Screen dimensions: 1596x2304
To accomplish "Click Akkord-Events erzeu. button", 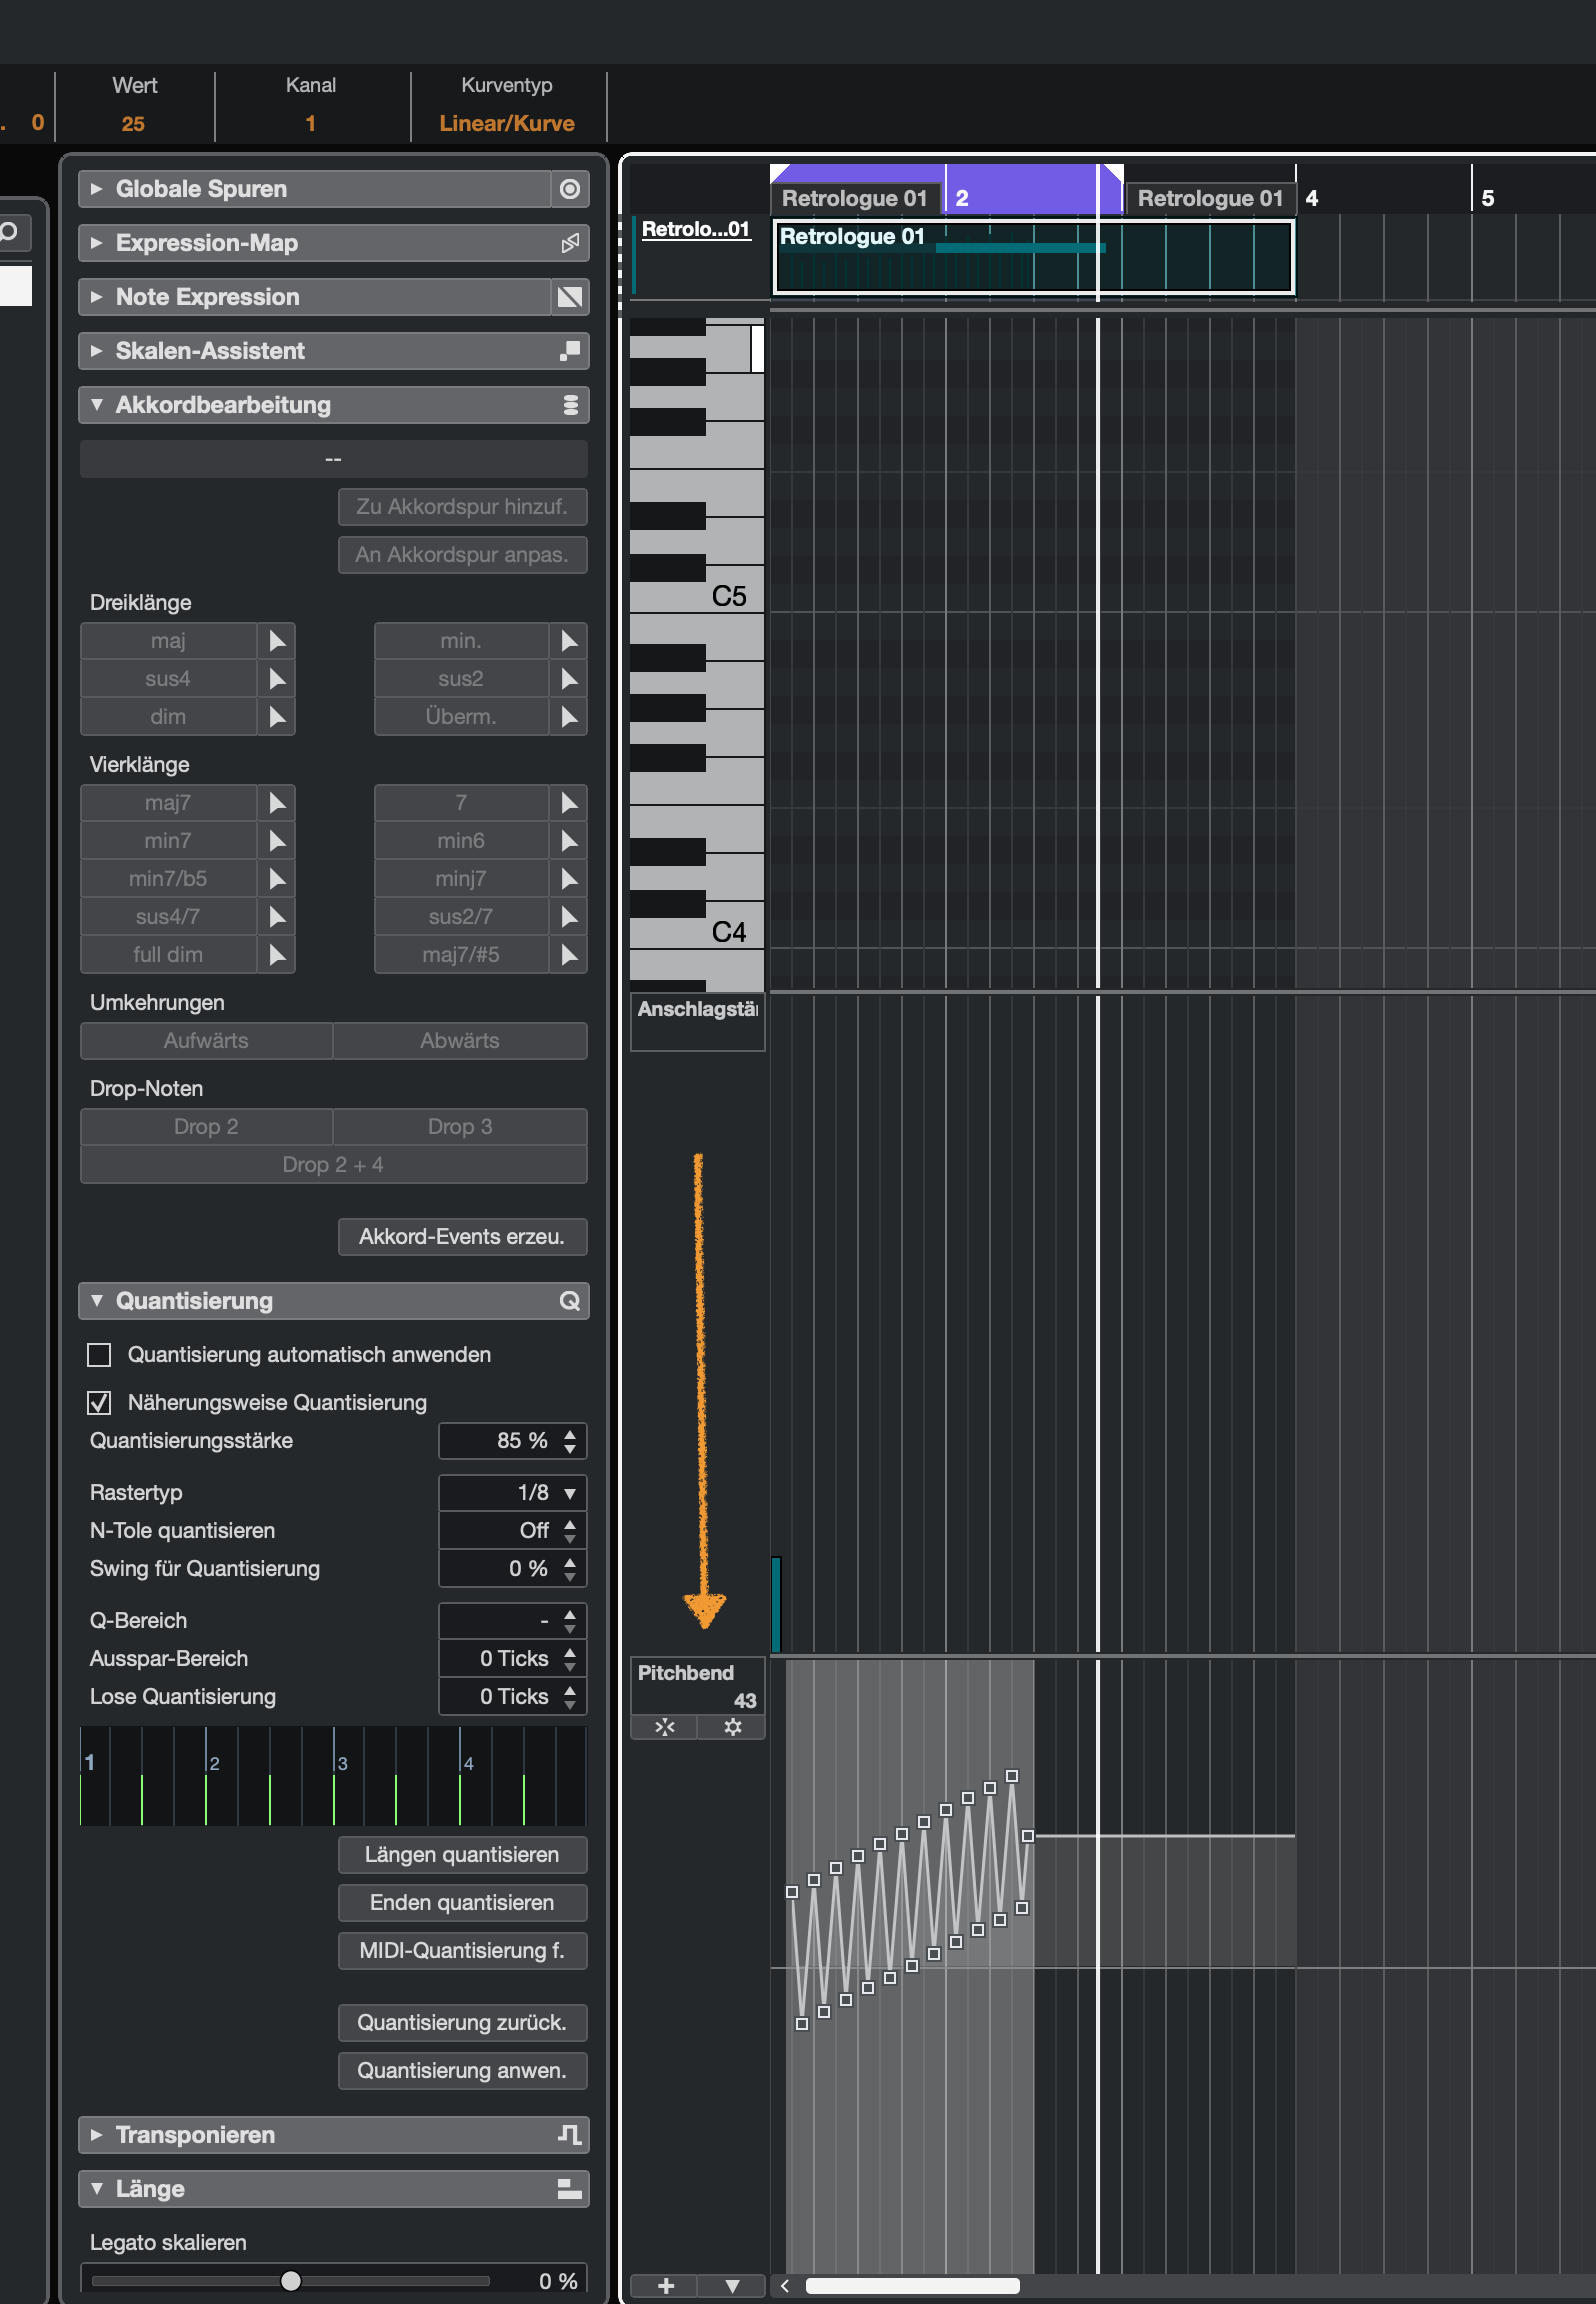I will coord(462,1237).
